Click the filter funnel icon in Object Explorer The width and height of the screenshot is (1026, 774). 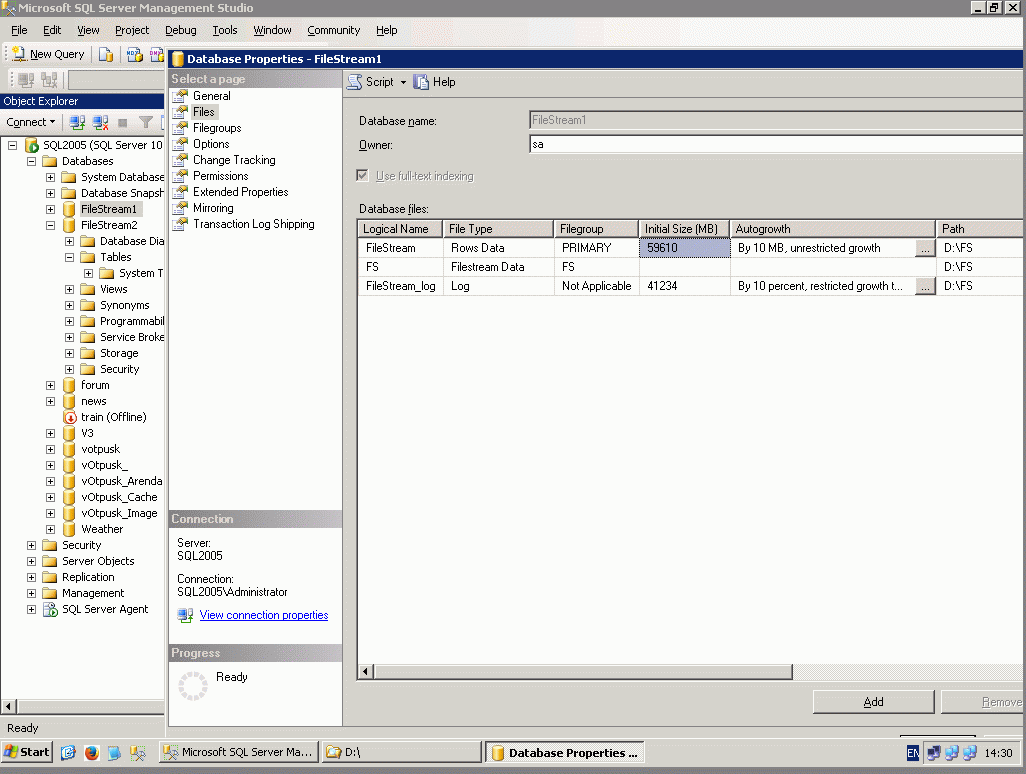[x=146, y=122]
